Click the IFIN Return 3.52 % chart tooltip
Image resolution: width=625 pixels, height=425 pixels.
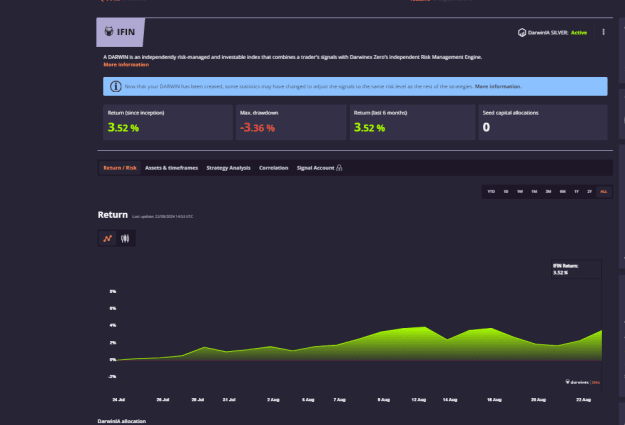click(576, 269)
